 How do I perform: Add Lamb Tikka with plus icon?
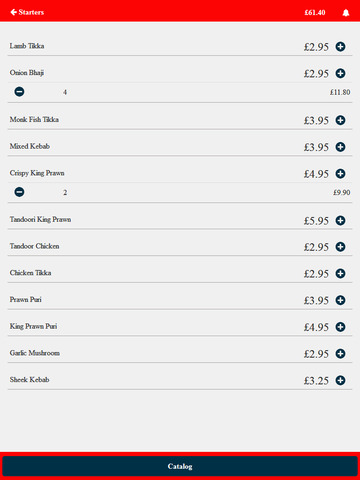pos(340,46)
